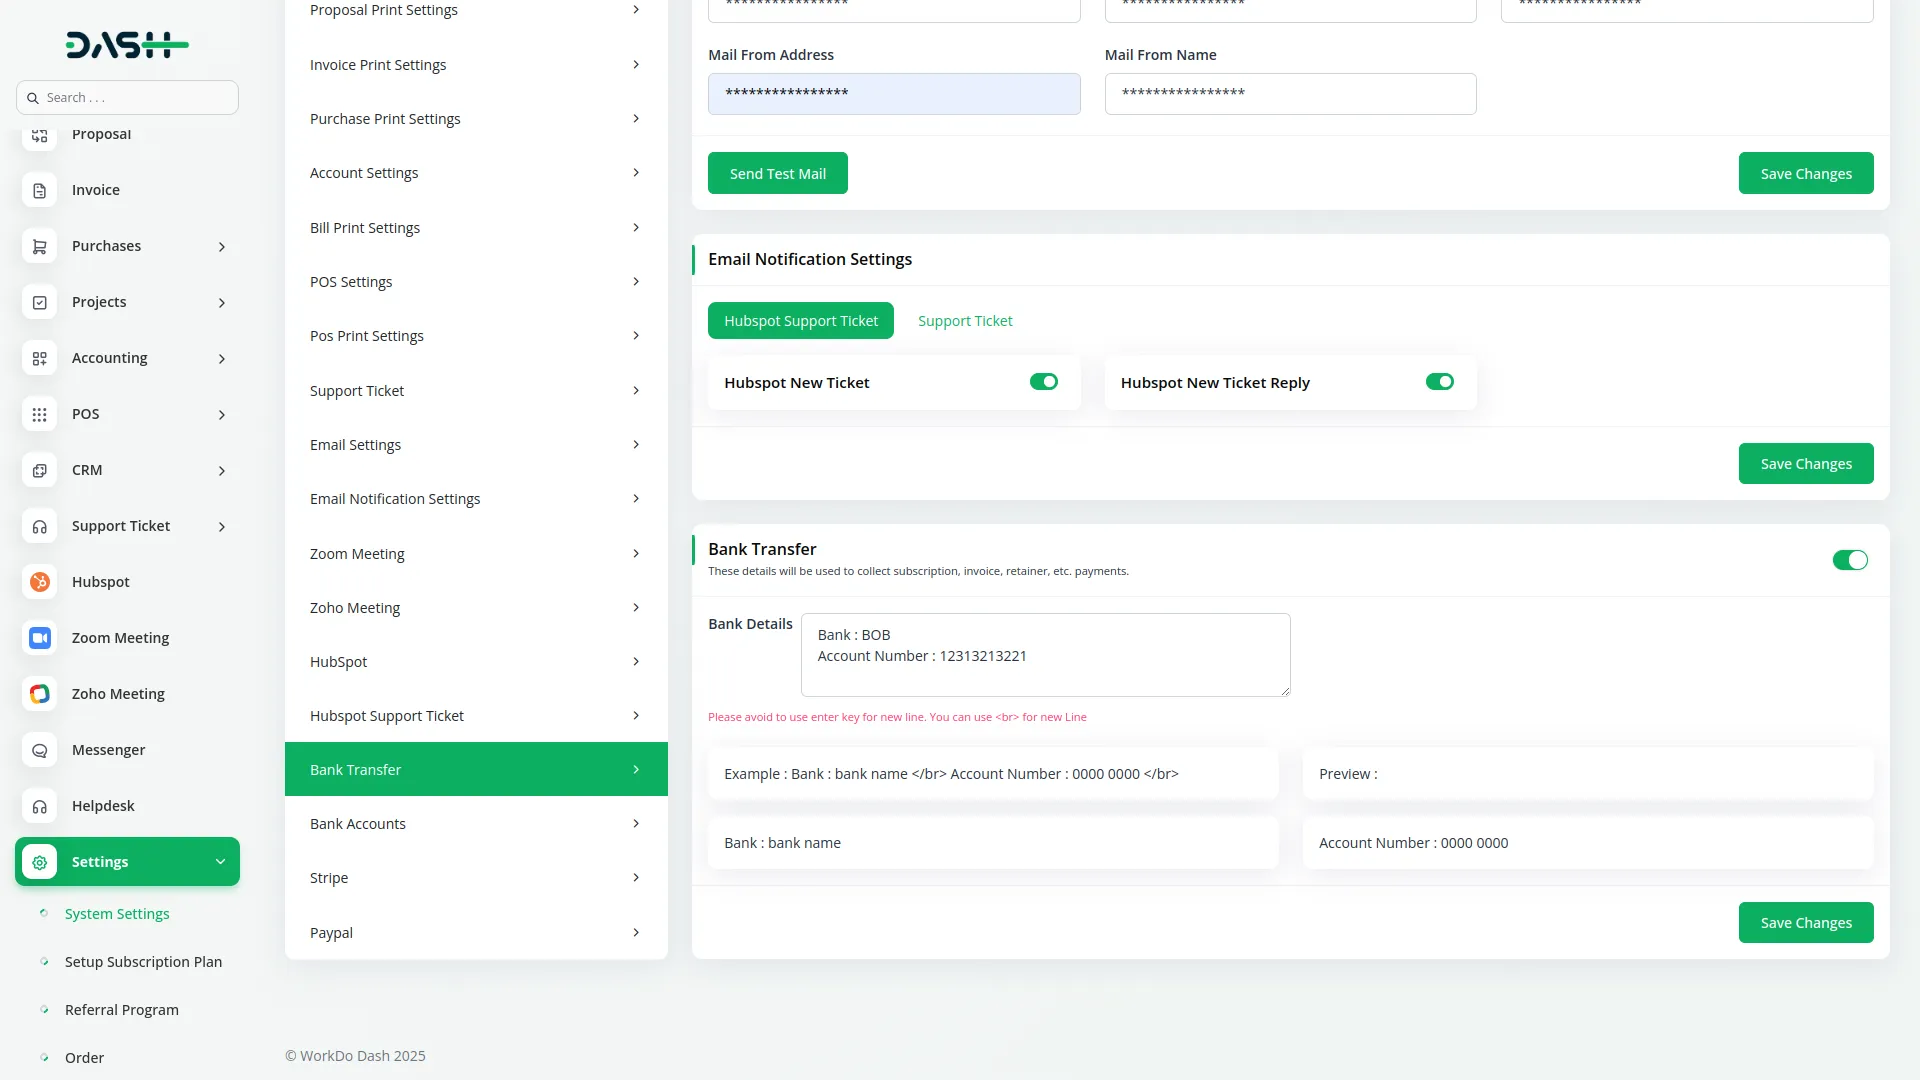1920x1080 pixels.
Task: Open the CRM sidebar icon
Action: (39, 470)
